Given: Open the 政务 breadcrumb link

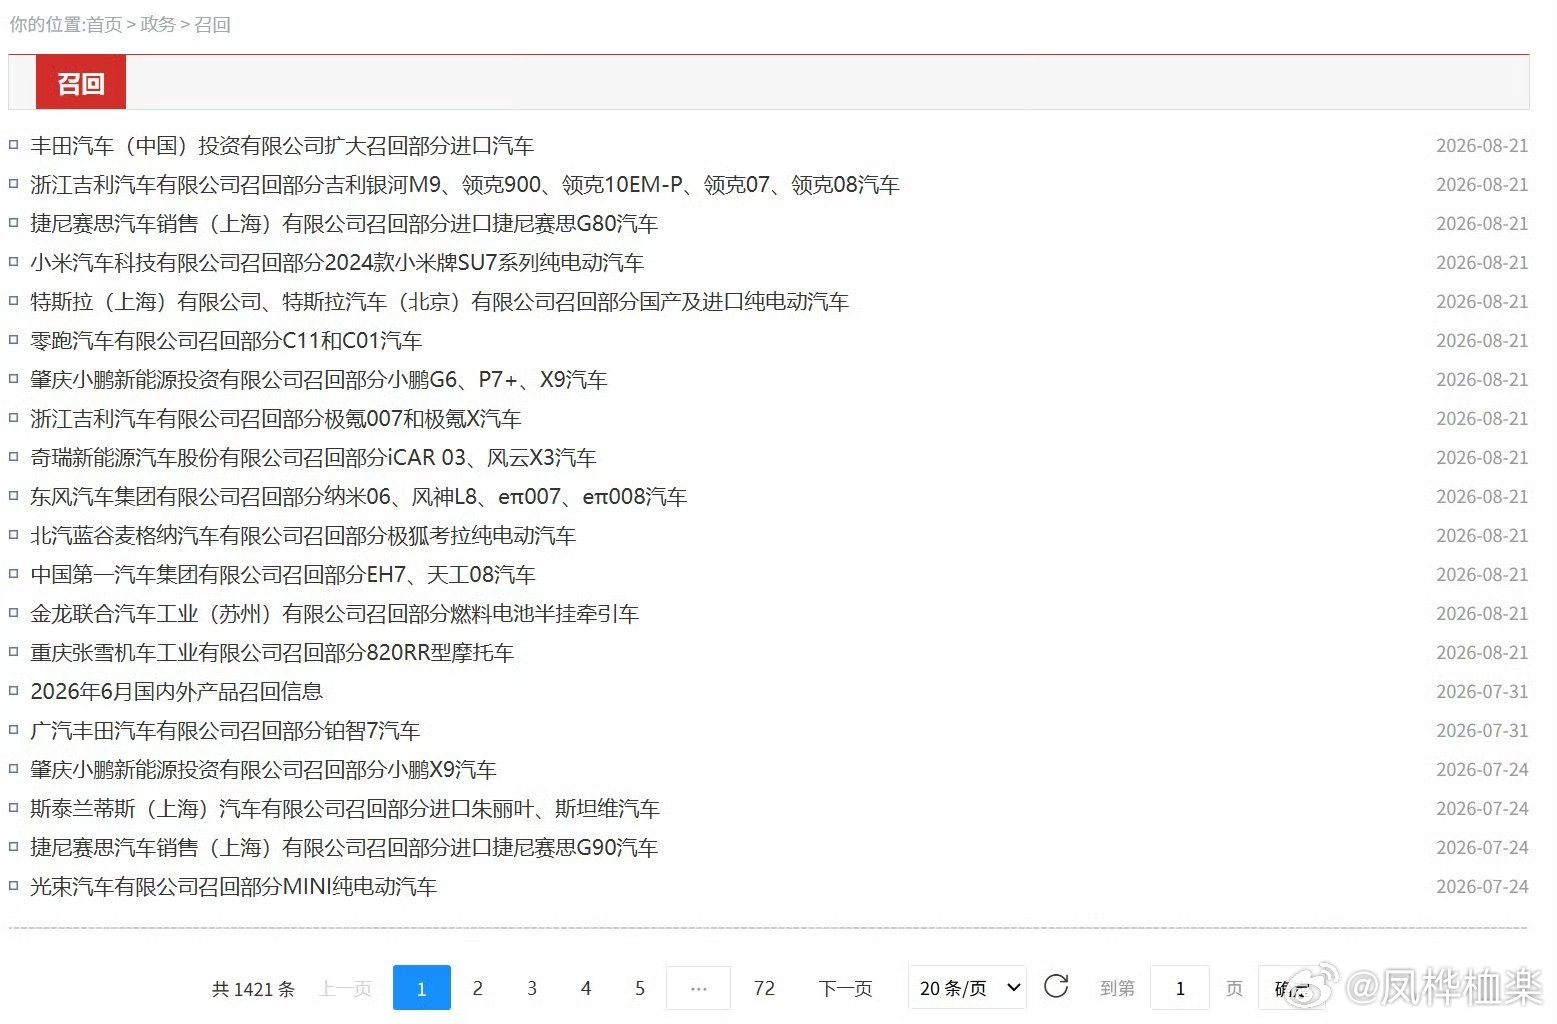Looking at the screenshot, I should click(x=158, y=24).
